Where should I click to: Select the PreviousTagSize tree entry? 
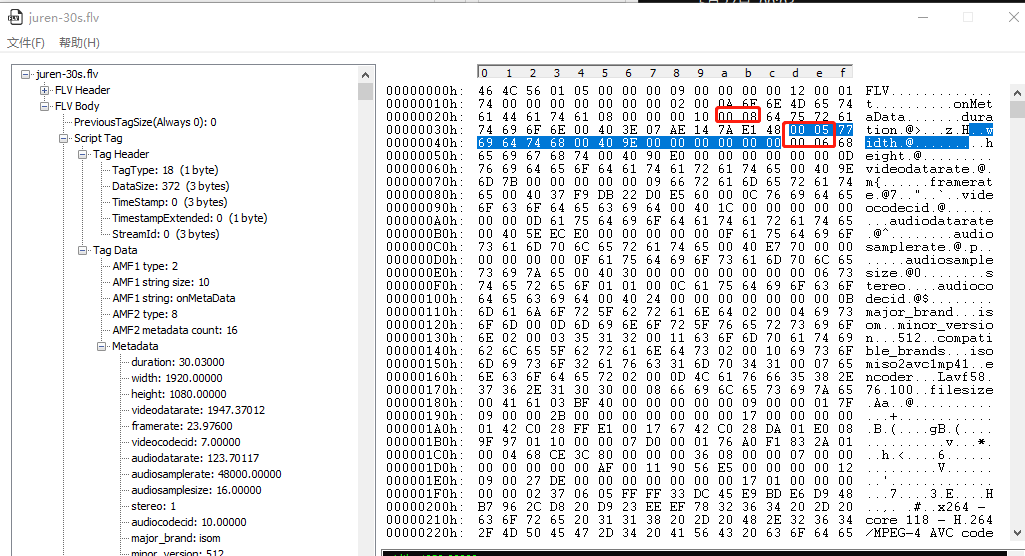coord(144,123)
